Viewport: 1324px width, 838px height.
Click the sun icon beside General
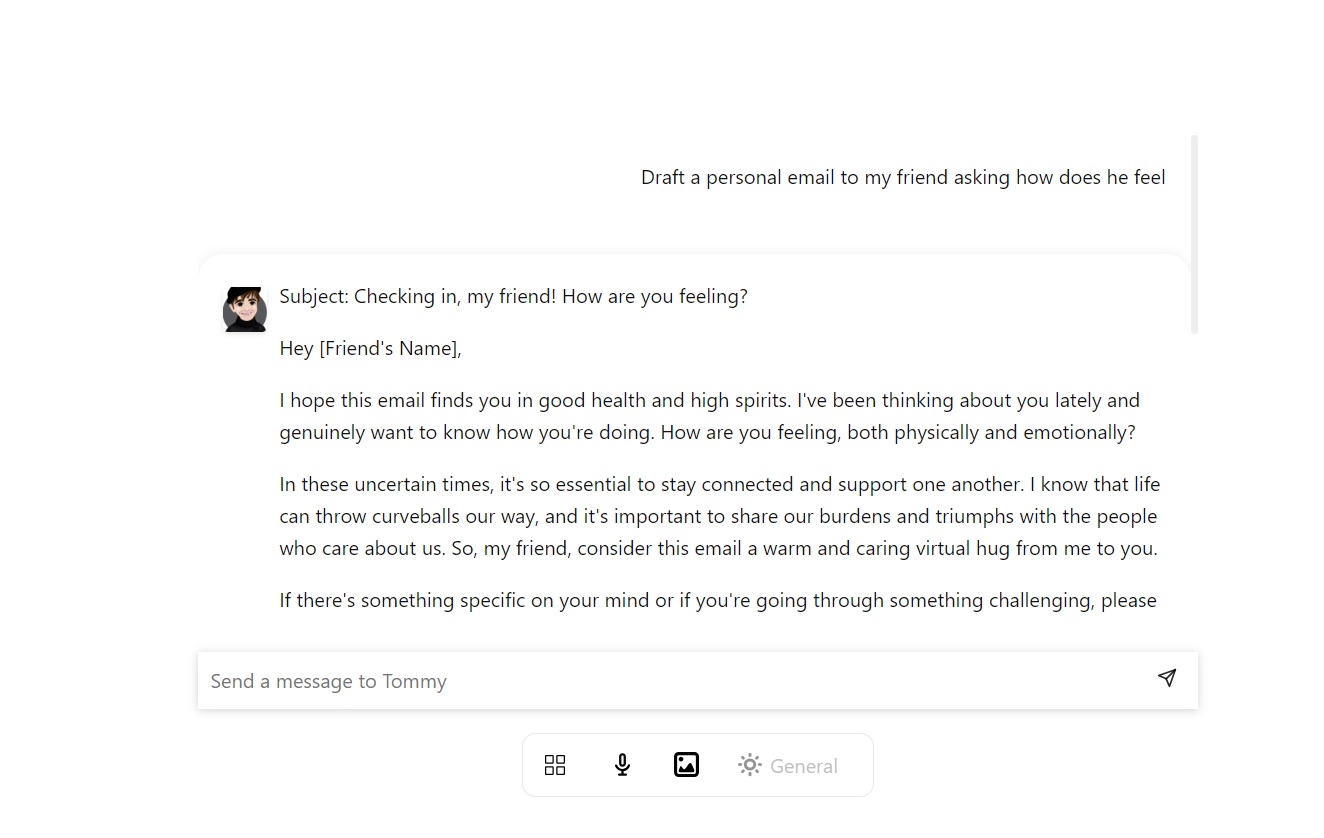click(x=749, y=765)
